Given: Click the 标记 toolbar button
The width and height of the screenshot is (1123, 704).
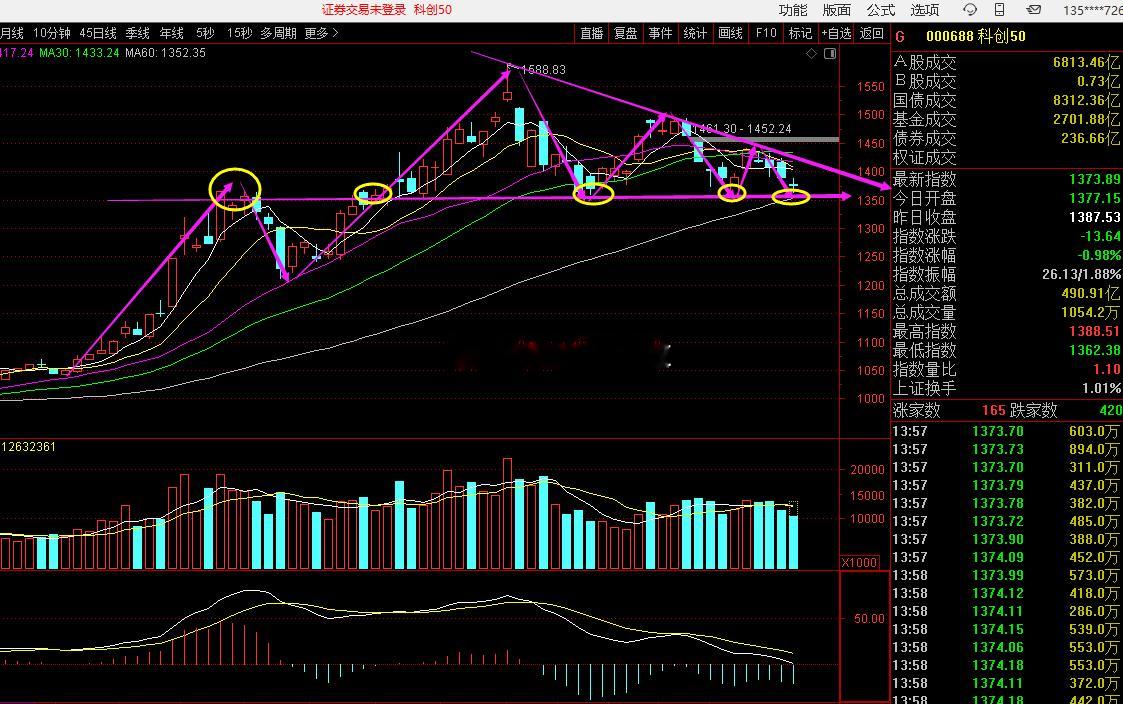Looking at the screenshot, I should point(800,33).
